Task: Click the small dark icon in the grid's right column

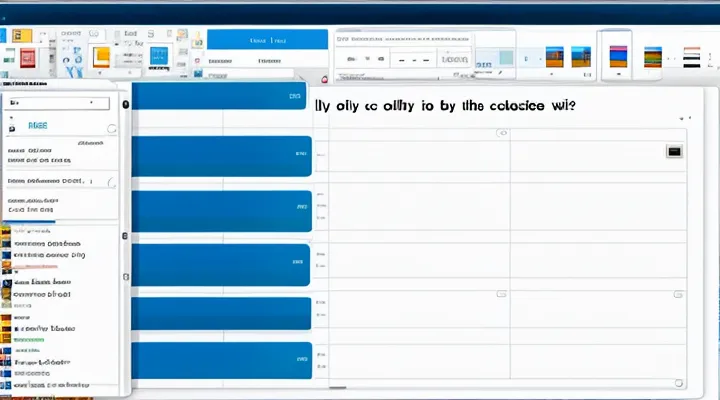Action: (673, 151)
